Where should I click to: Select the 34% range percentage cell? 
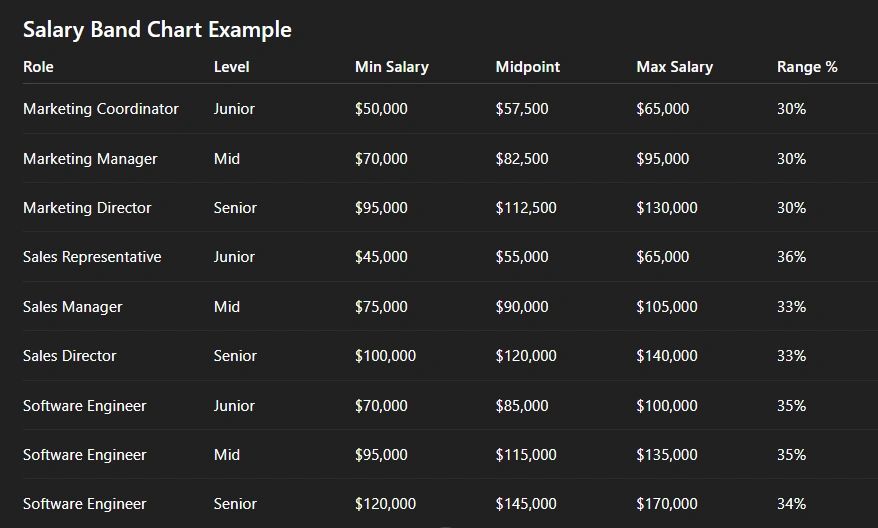tap(791, 504)
